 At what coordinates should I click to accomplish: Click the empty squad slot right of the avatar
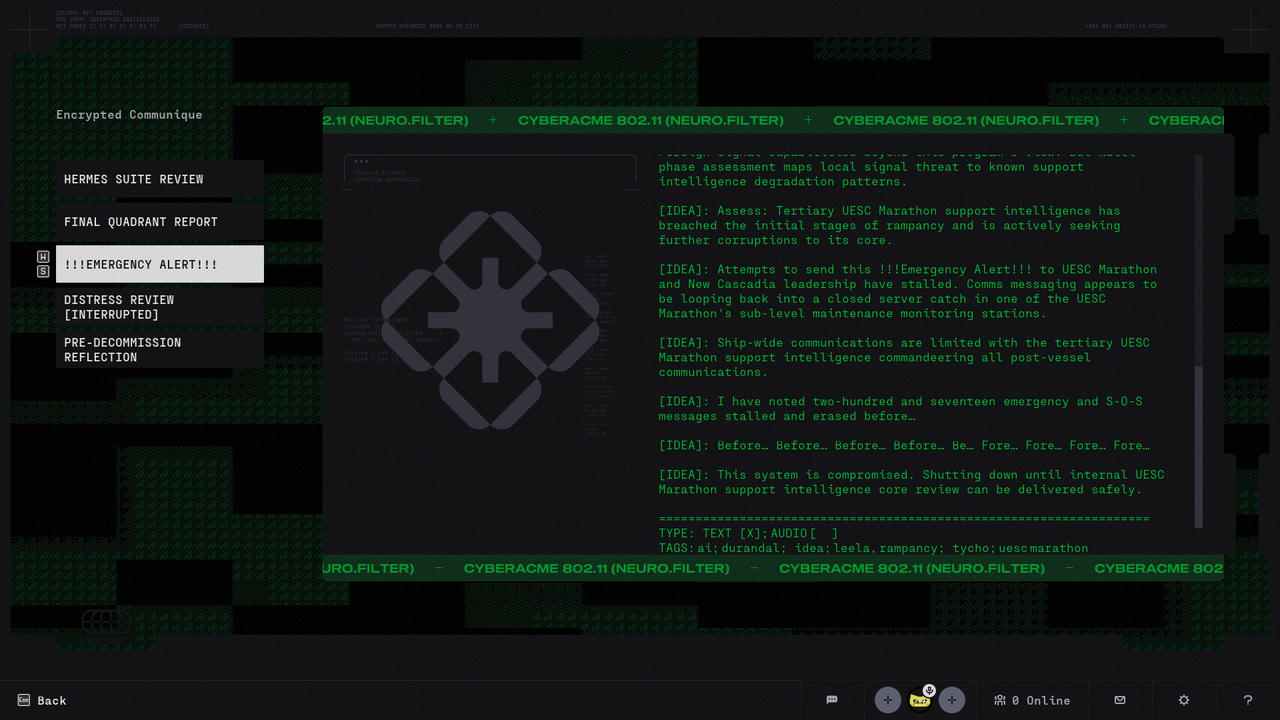coord(951,700)
